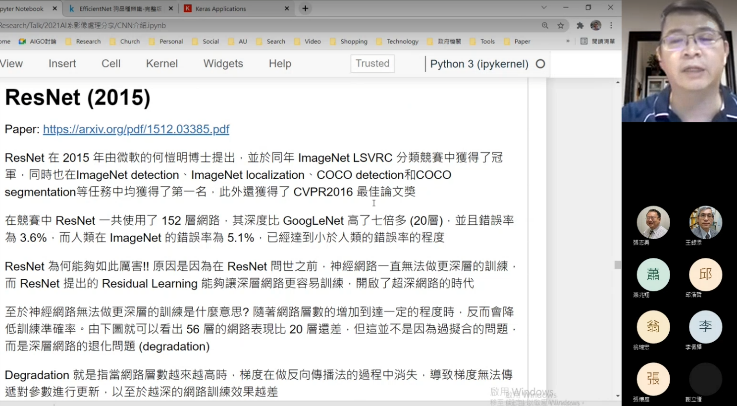
Task: Click the browser profile avatar icon
Action: coord(596,25)
